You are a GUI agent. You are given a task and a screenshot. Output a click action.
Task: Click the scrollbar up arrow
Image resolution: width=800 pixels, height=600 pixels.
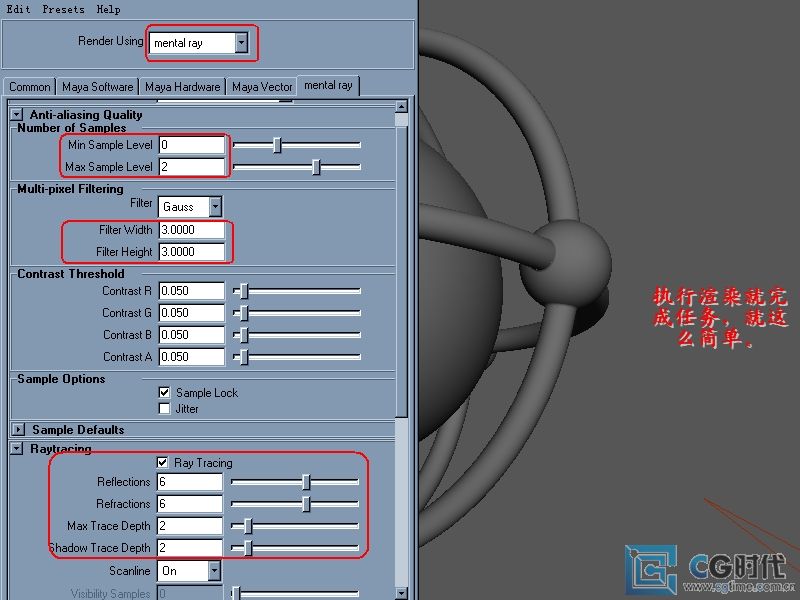pos(402,107)
